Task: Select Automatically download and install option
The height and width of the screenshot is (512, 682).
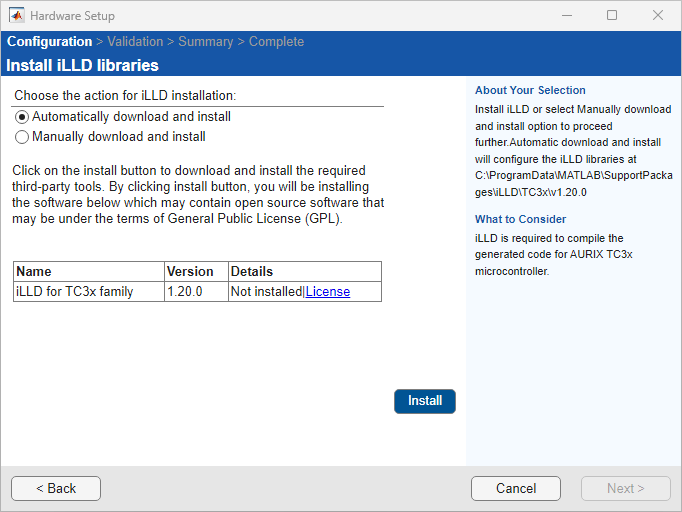Action: pos(123,117)
